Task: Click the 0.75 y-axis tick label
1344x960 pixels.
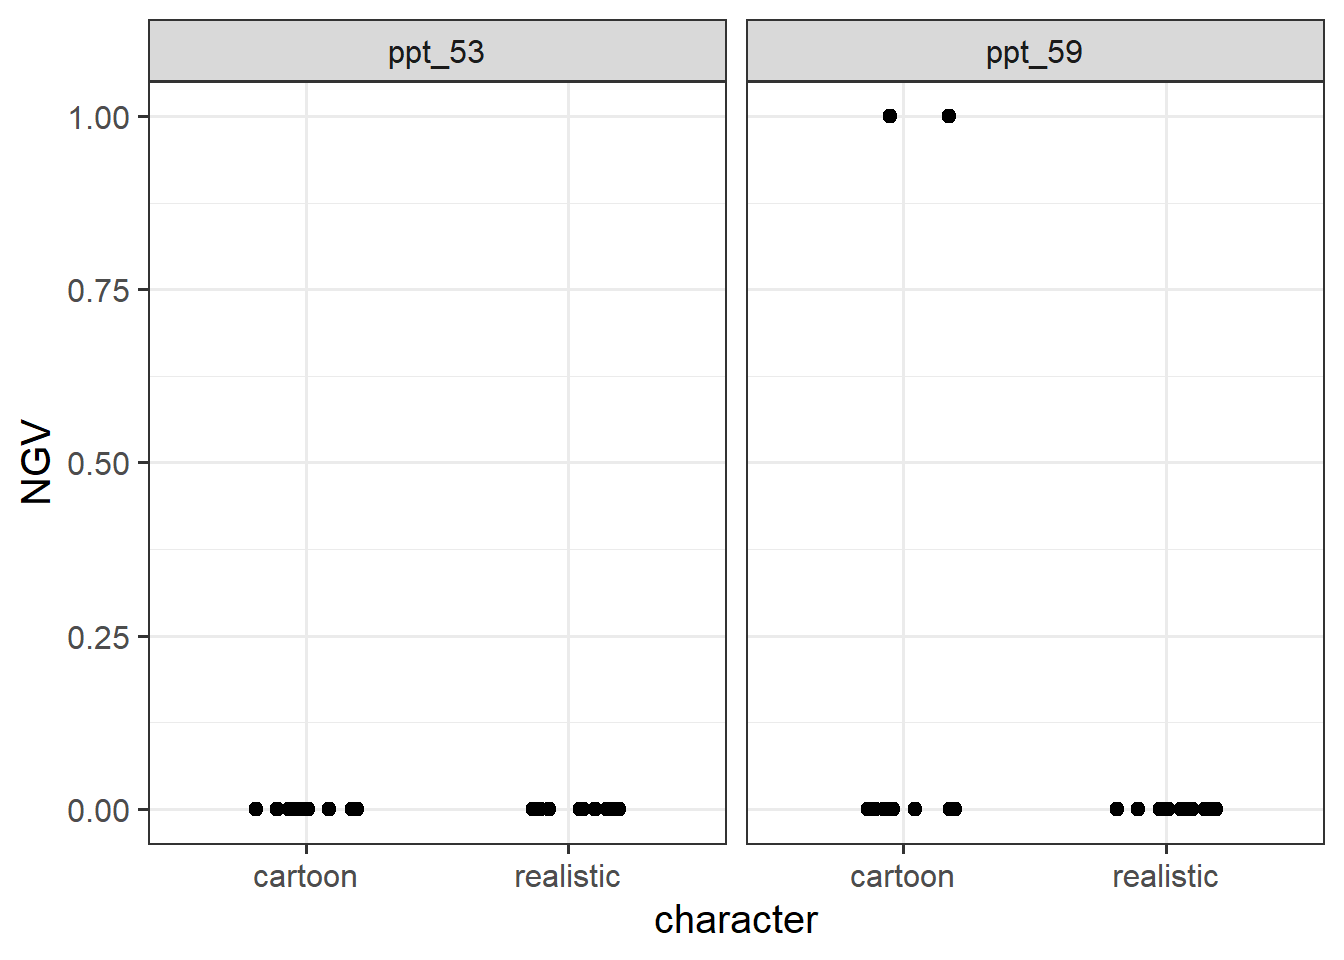Action: [x=98, y=291]
